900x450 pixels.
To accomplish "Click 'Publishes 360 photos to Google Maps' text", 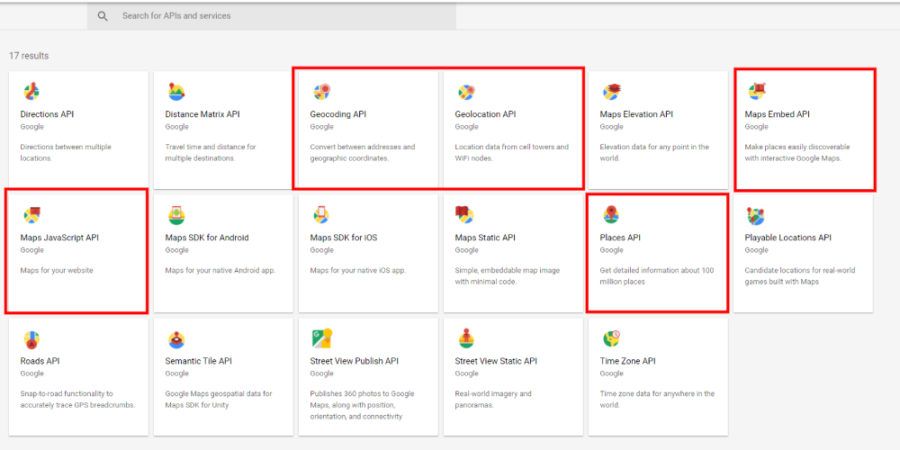I will (362, 405).
